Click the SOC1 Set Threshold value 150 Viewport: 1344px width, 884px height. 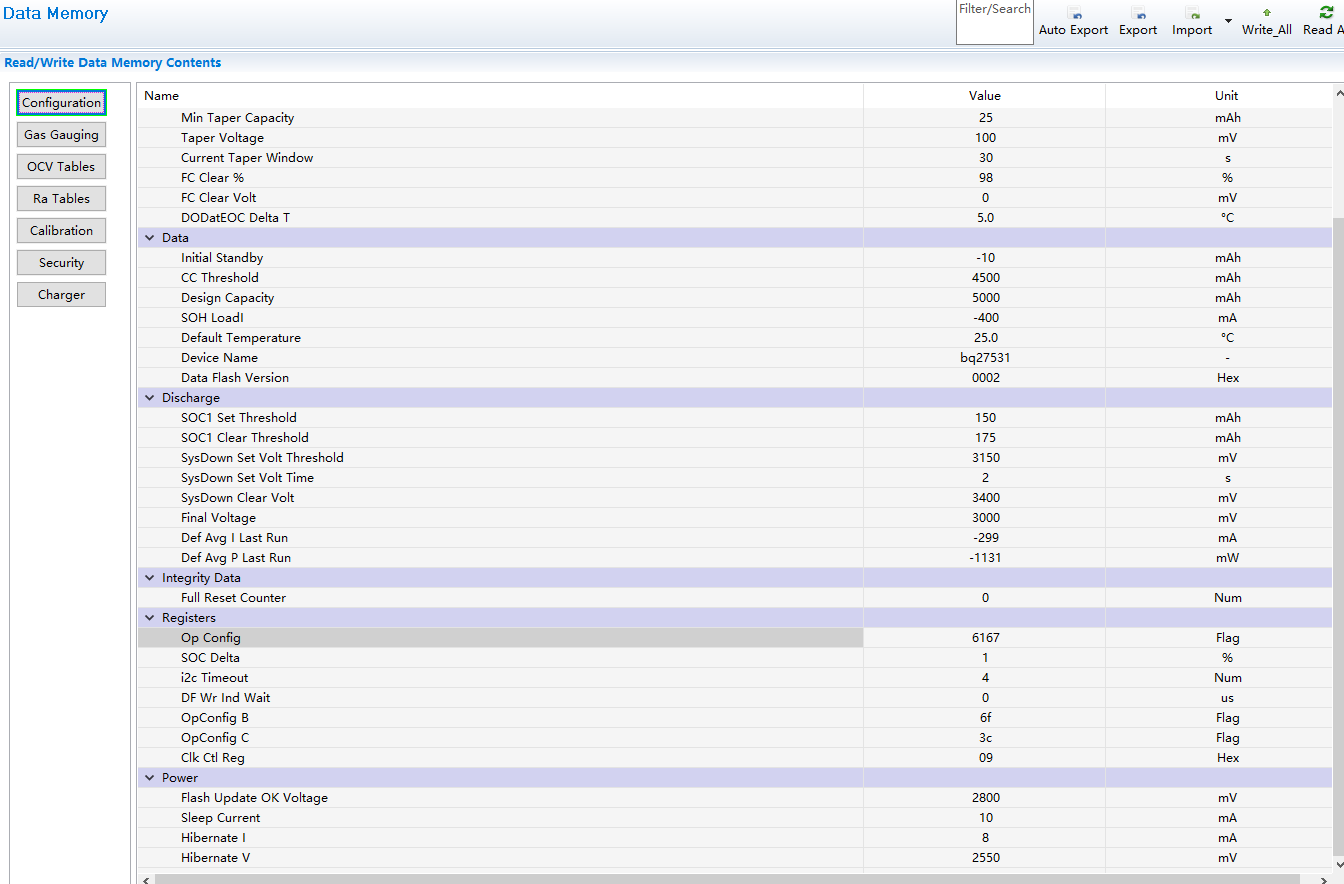tap(985, 418)
